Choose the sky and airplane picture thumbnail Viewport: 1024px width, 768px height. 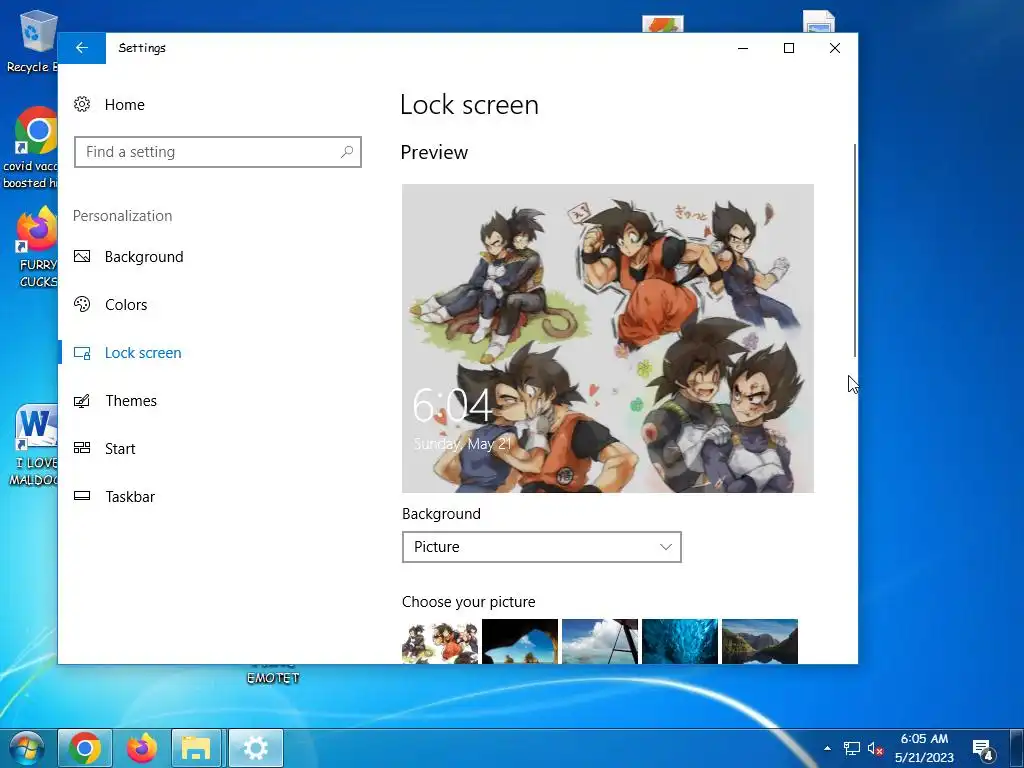click(600, 641)
